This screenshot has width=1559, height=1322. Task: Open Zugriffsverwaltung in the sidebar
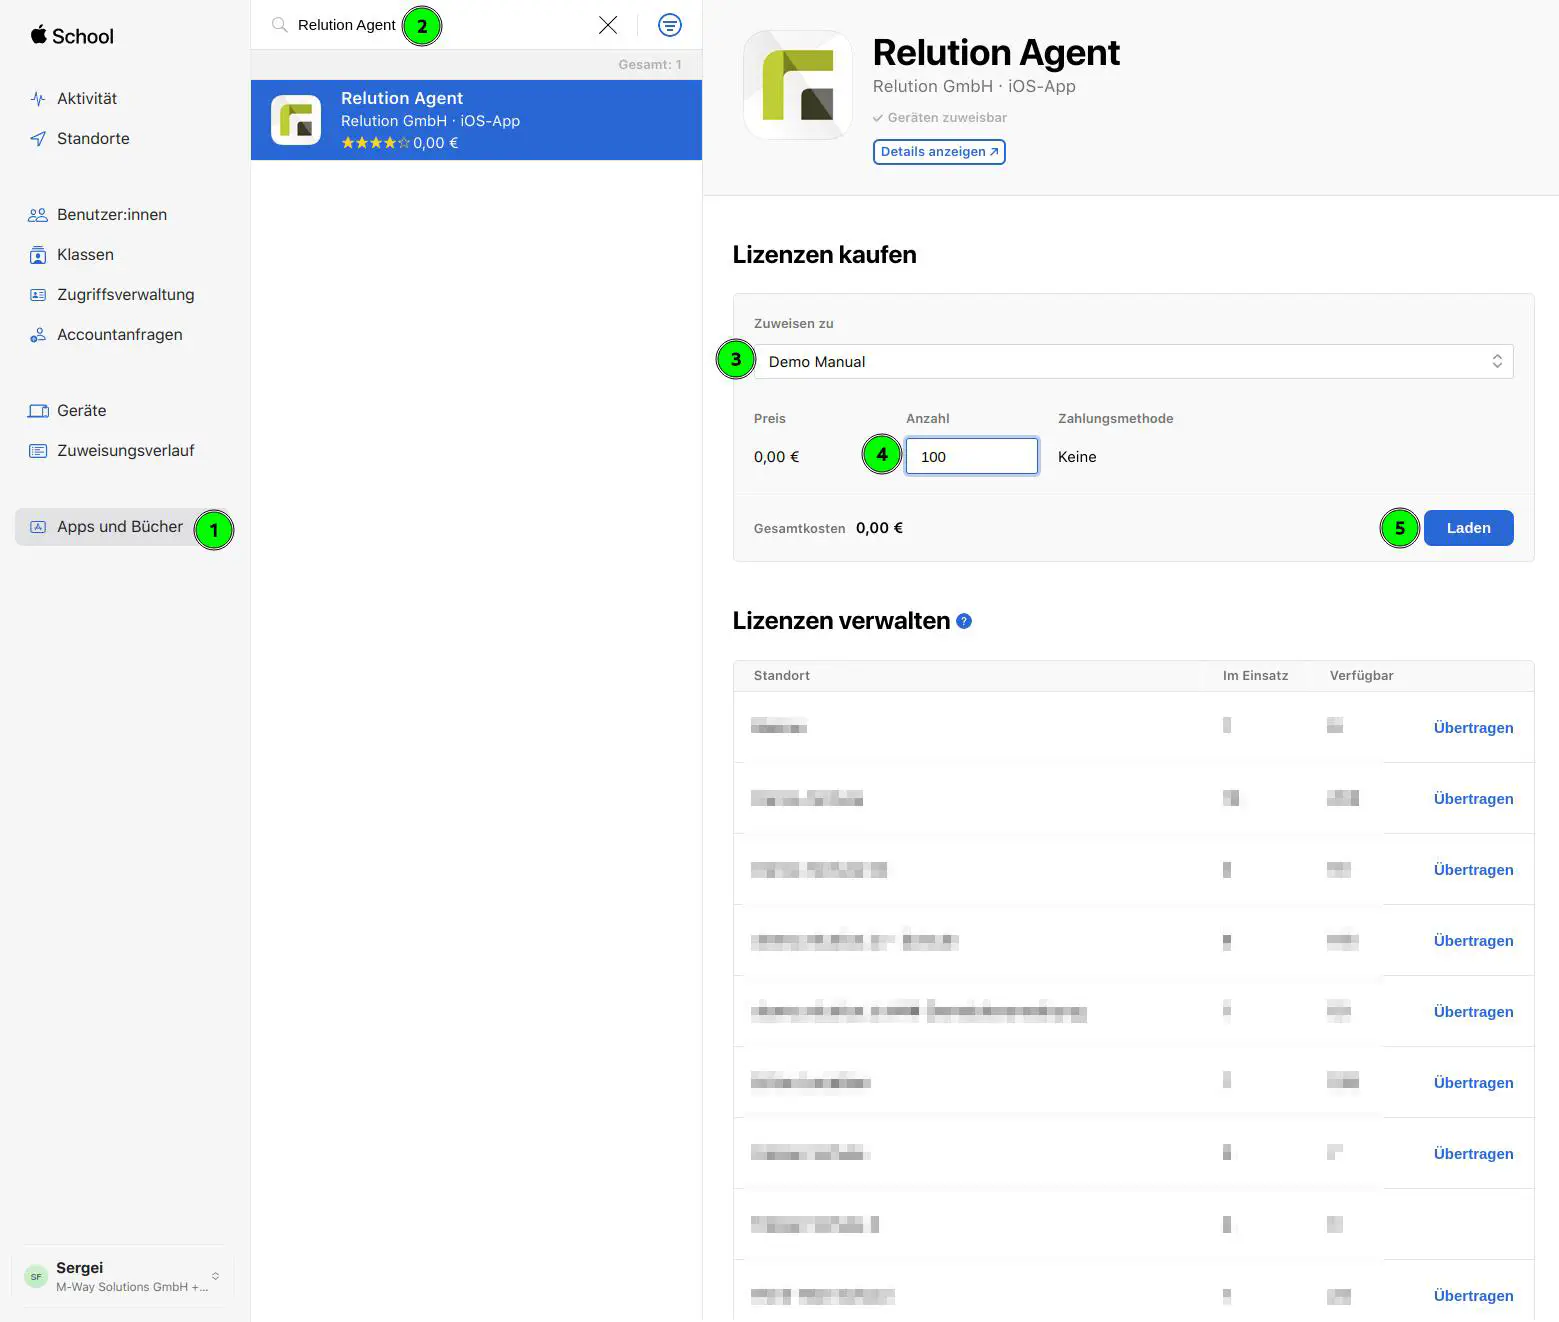pyautogui.click(x=125, y=295)
